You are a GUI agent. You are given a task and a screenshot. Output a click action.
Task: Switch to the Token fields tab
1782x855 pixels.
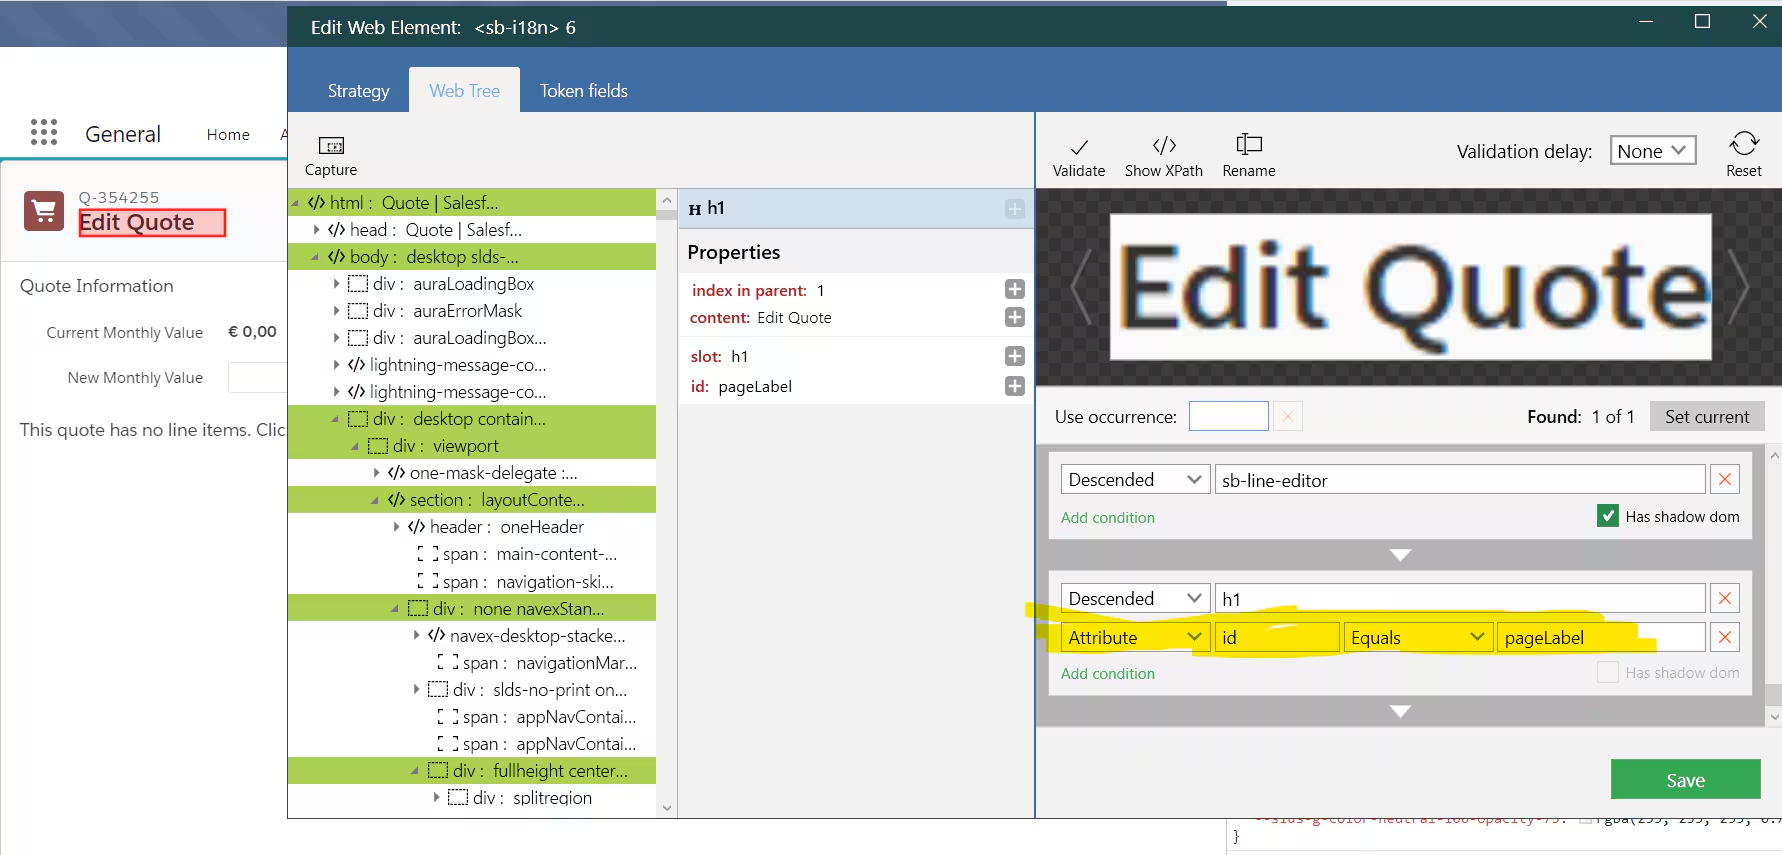coord(583,91)
